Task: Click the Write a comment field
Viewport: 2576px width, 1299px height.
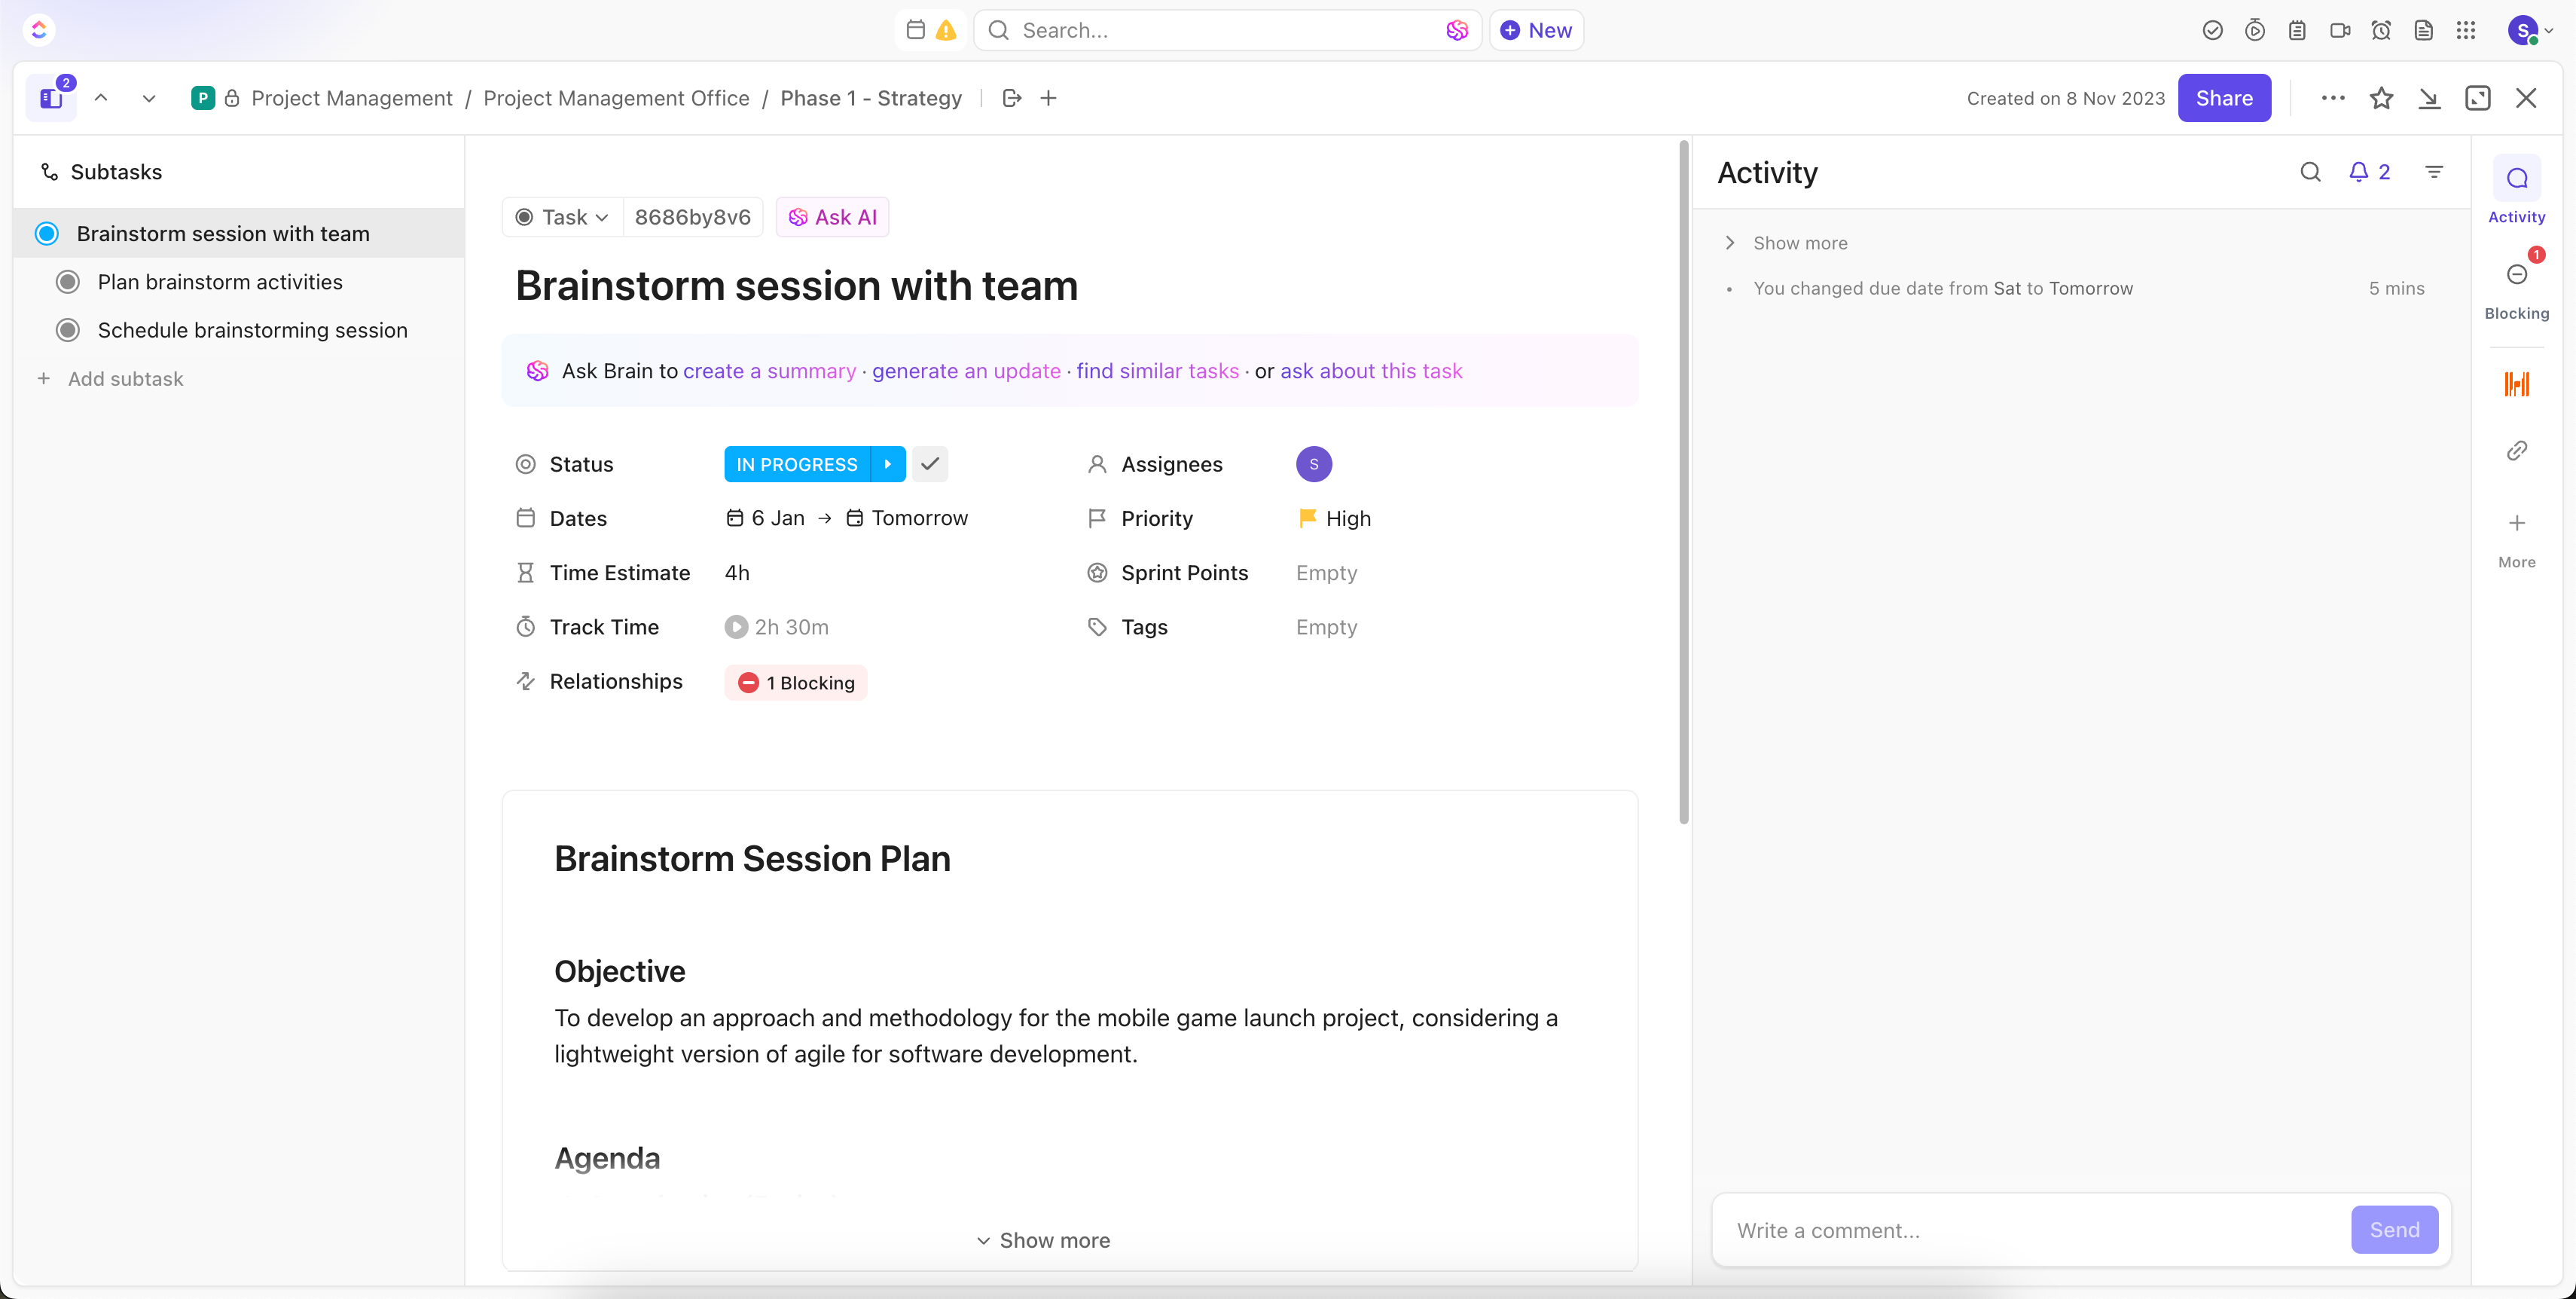Action: [2030, 1230]
